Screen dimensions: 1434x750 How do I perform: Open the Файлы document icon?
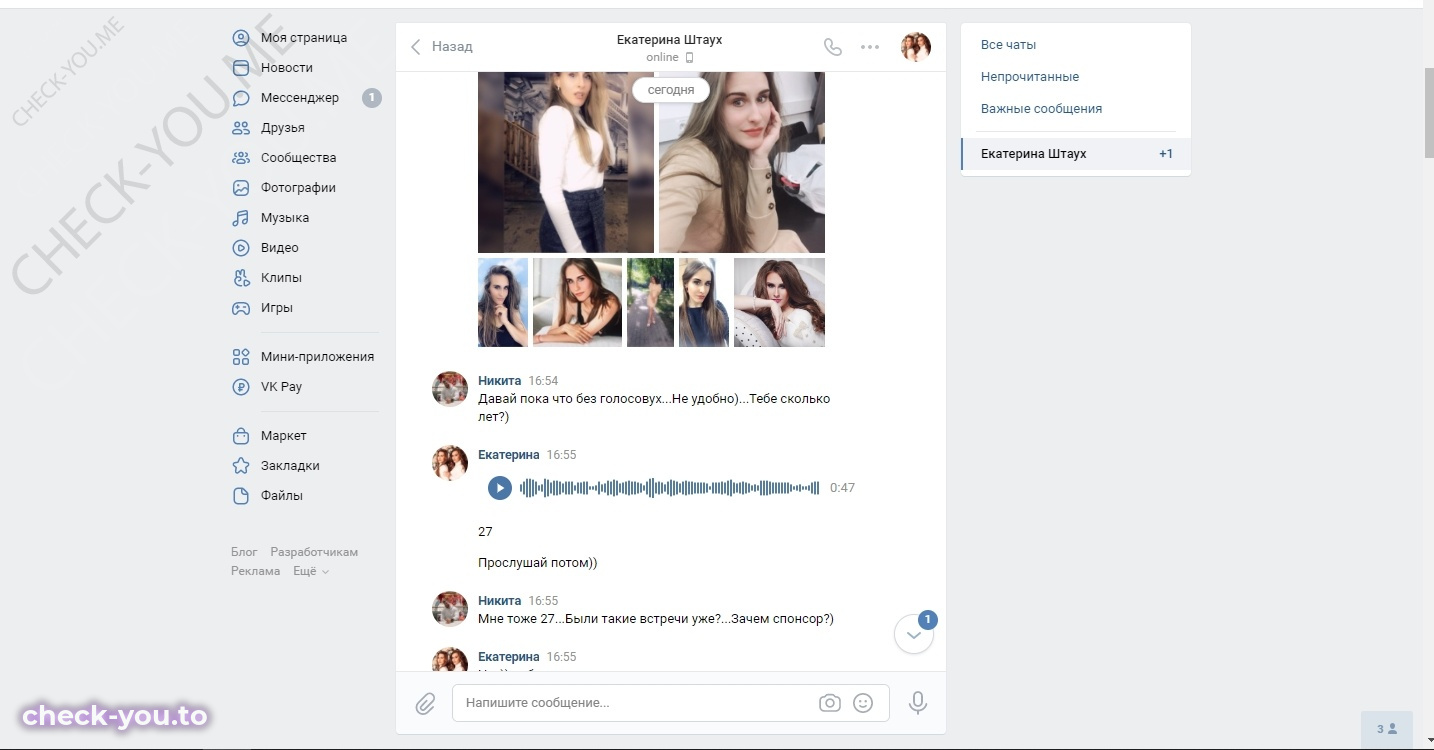click(241, 496)
